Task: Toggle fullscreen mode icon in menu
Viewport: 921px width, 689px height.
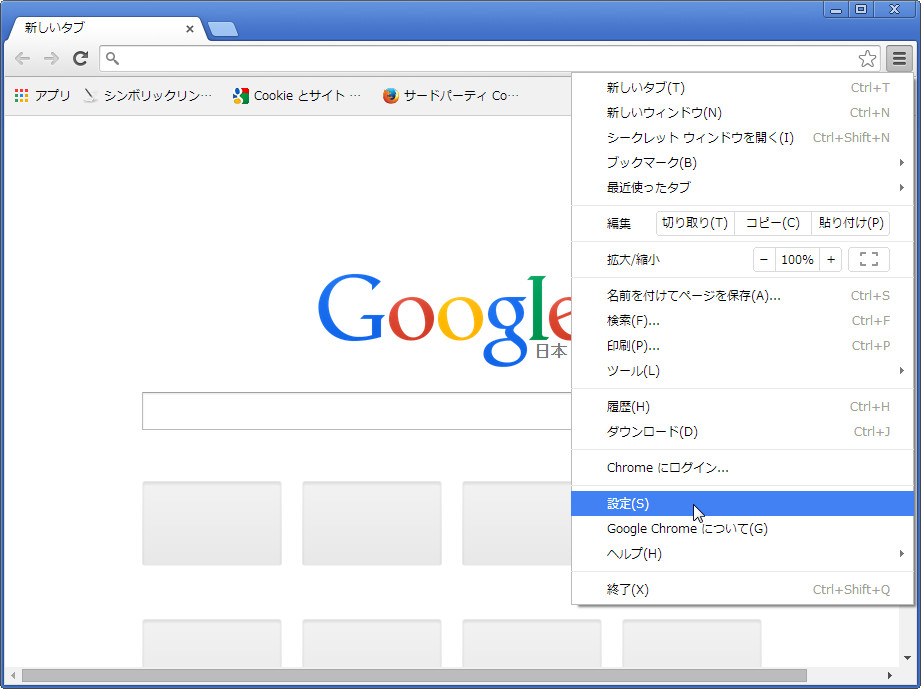Action: point(869,259)
